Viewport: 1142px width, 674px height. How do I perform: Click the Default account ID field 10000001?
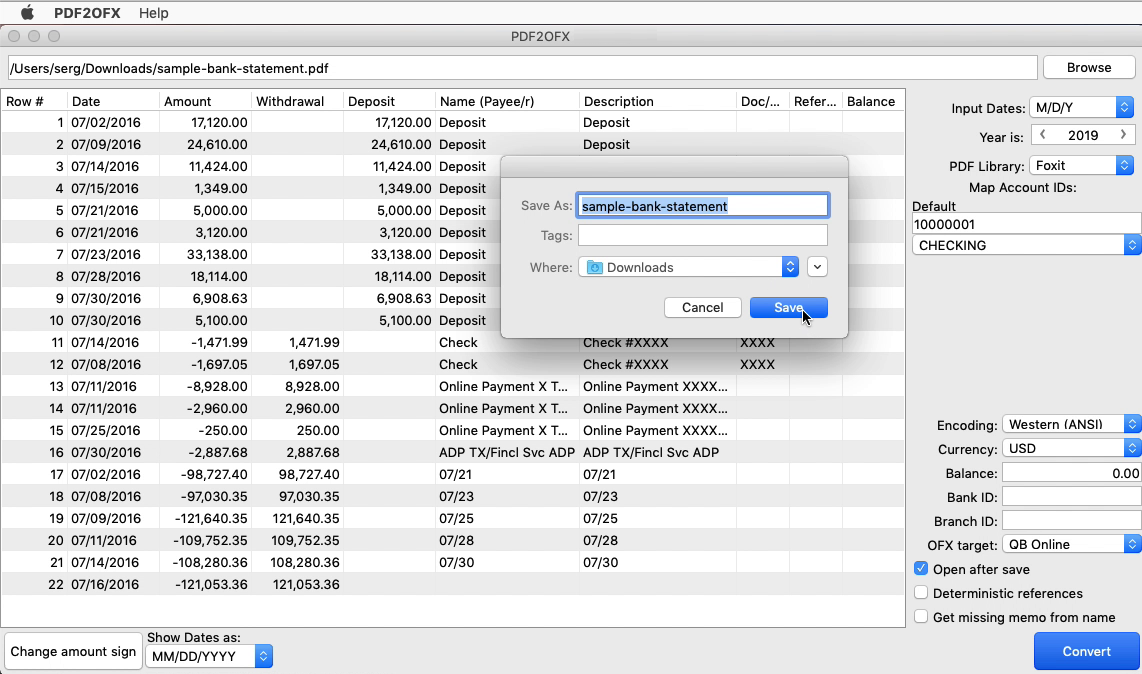[x=1026, y=224]
